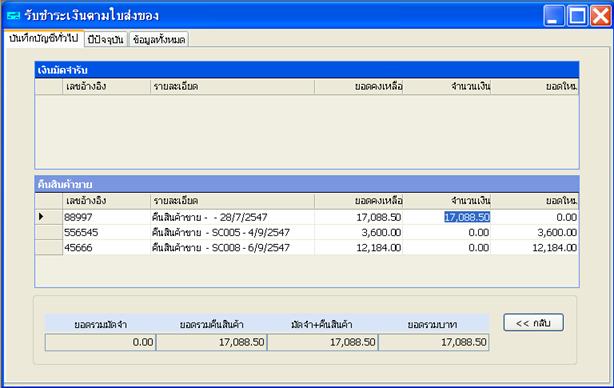
Task: Switch to the ข้อมูลทั้งหมด tab
Action: (x=159, y=40)
